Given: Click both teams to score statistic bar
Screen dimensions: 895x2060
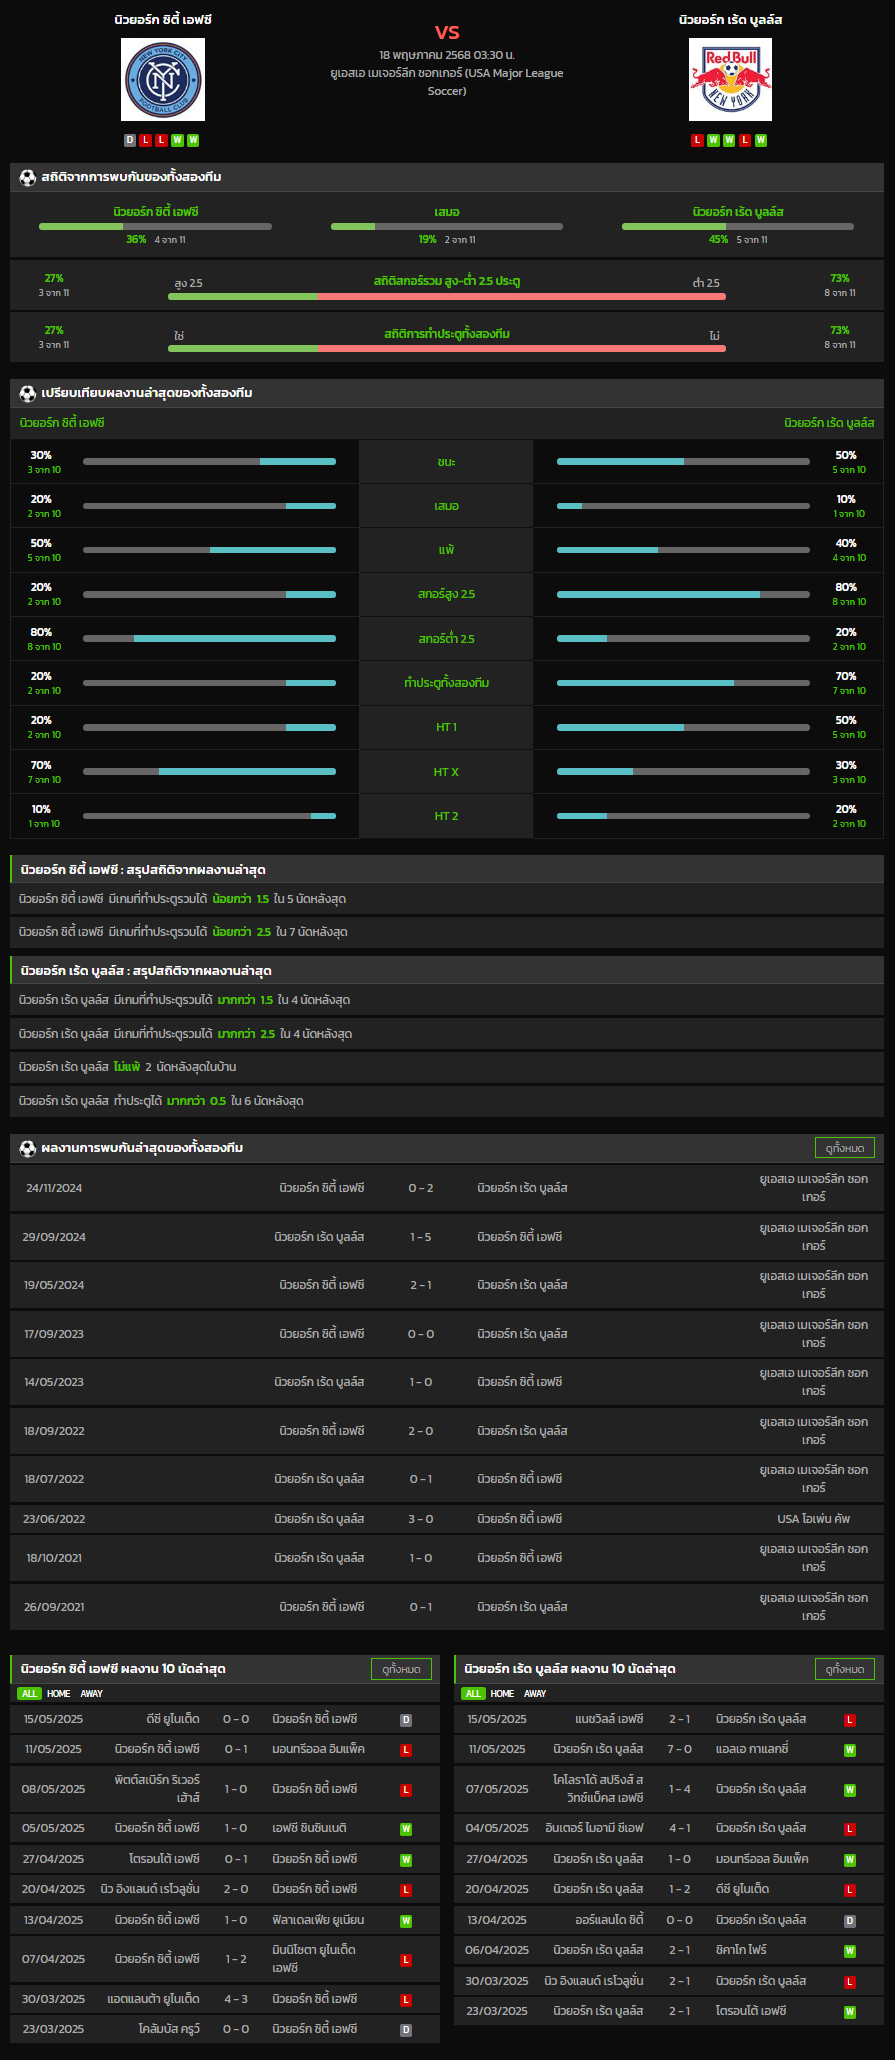Looking at the screenshot, I should [x=447, y=349].
